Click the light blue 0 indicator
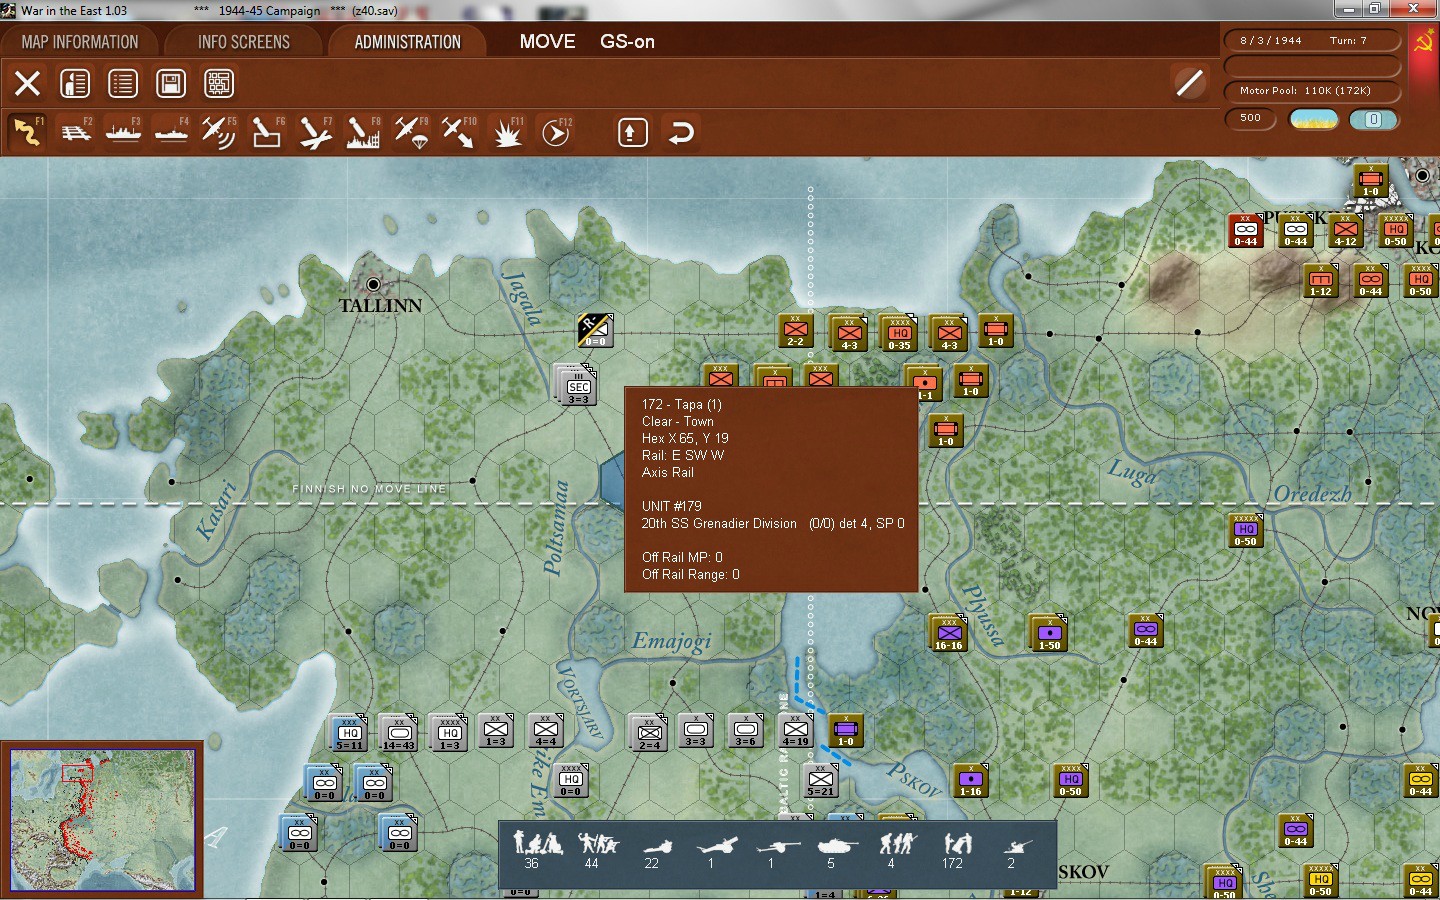Viewport: 1440px width, 900px height. coord(1373,119)
